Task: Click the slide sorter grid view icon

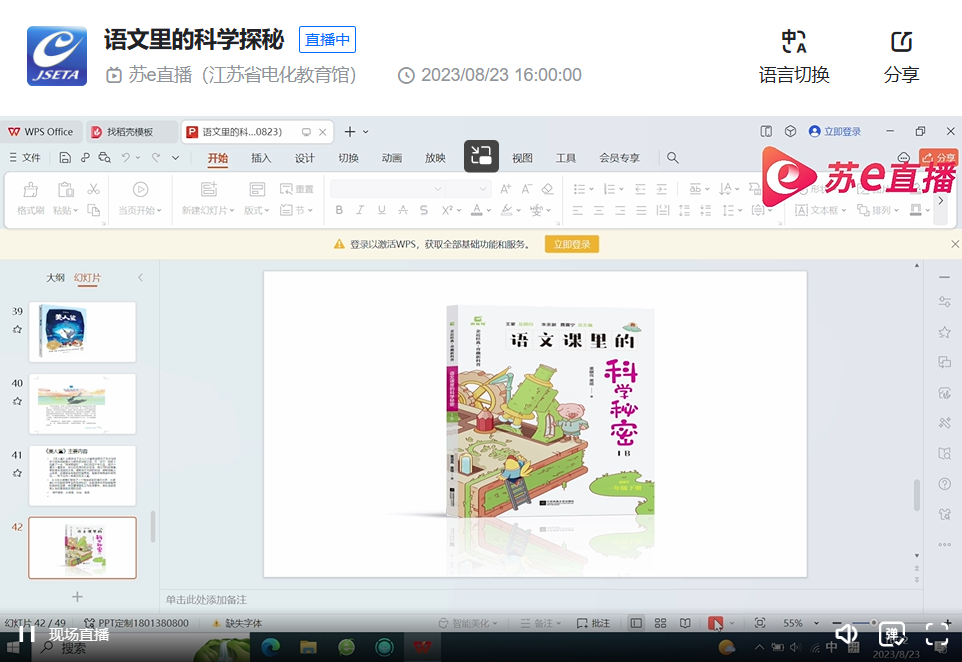Action: click(x=661, y=623)
